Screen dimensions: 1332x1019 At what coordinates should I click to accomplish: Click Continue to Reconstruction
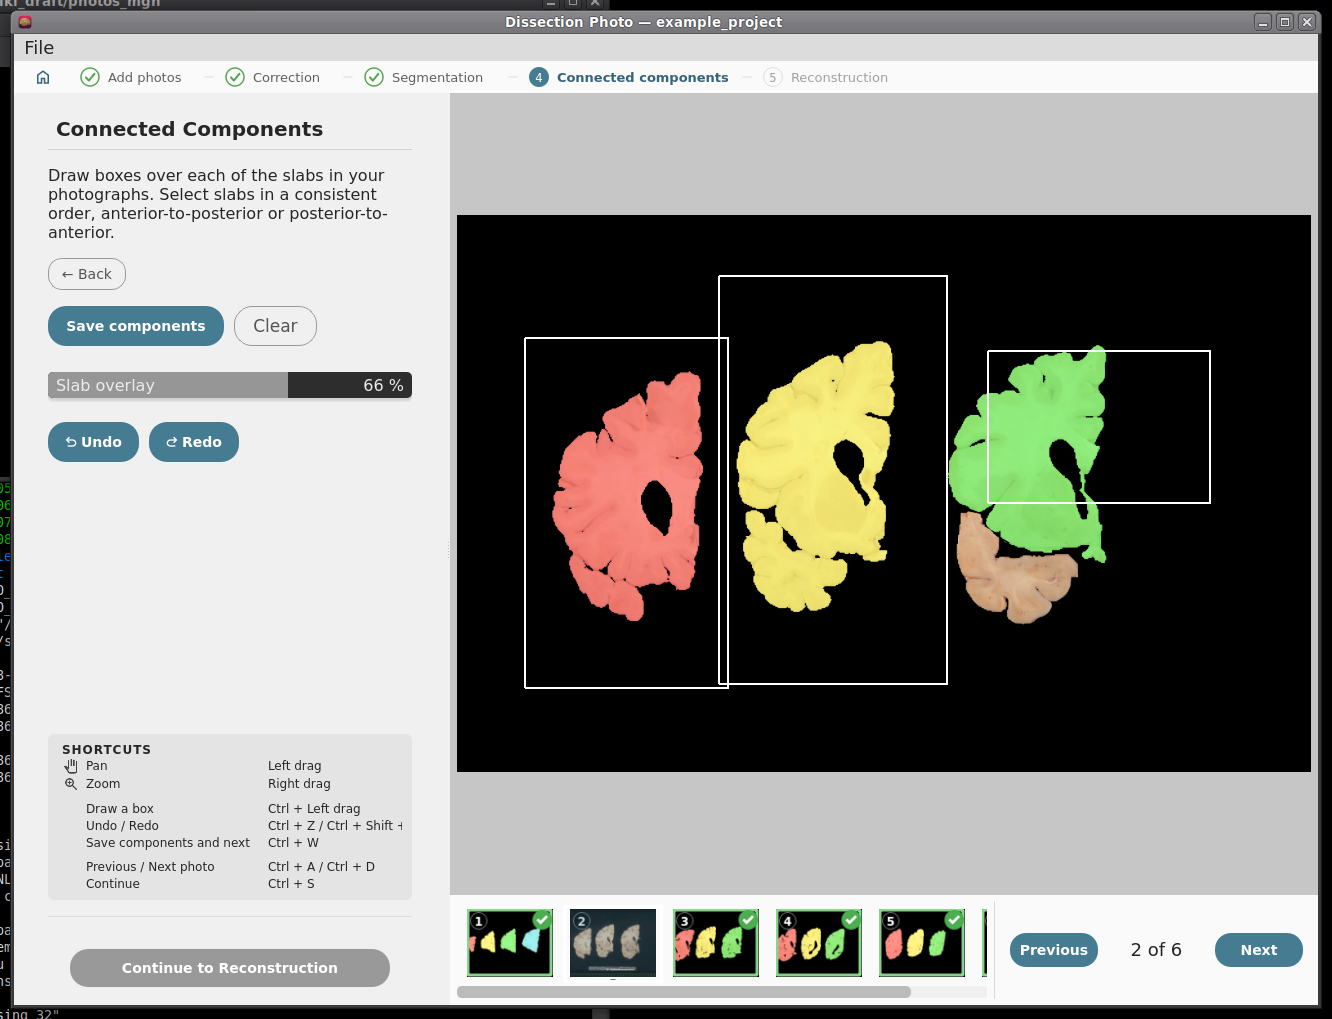pyautogui.click(x=230, y=968)
